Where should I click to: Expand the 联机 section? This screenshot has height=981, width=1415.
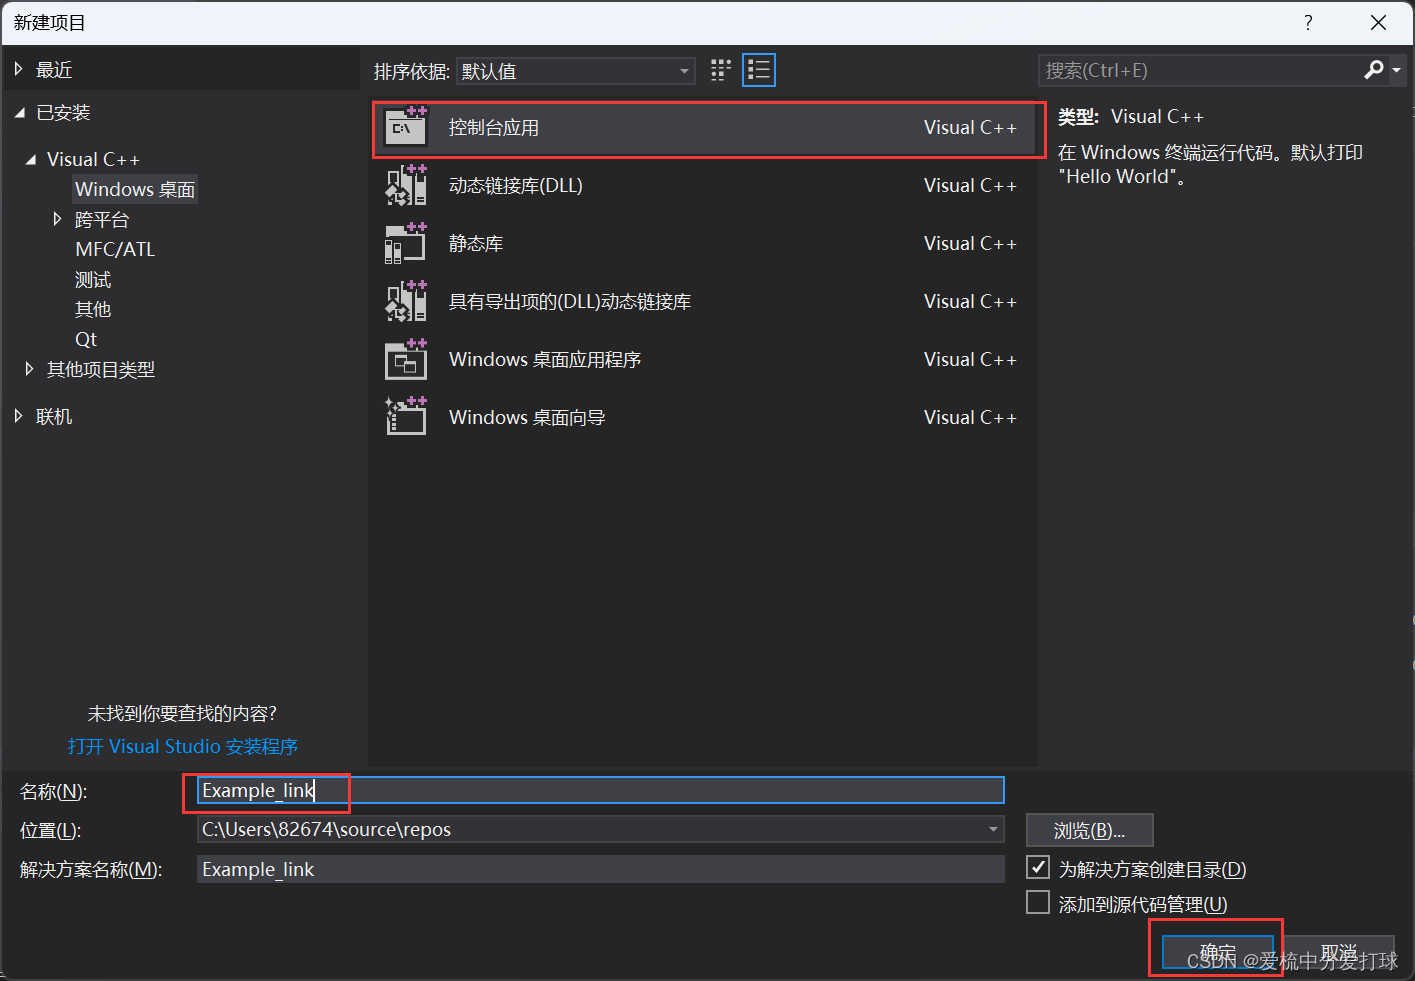click(18, 416)
